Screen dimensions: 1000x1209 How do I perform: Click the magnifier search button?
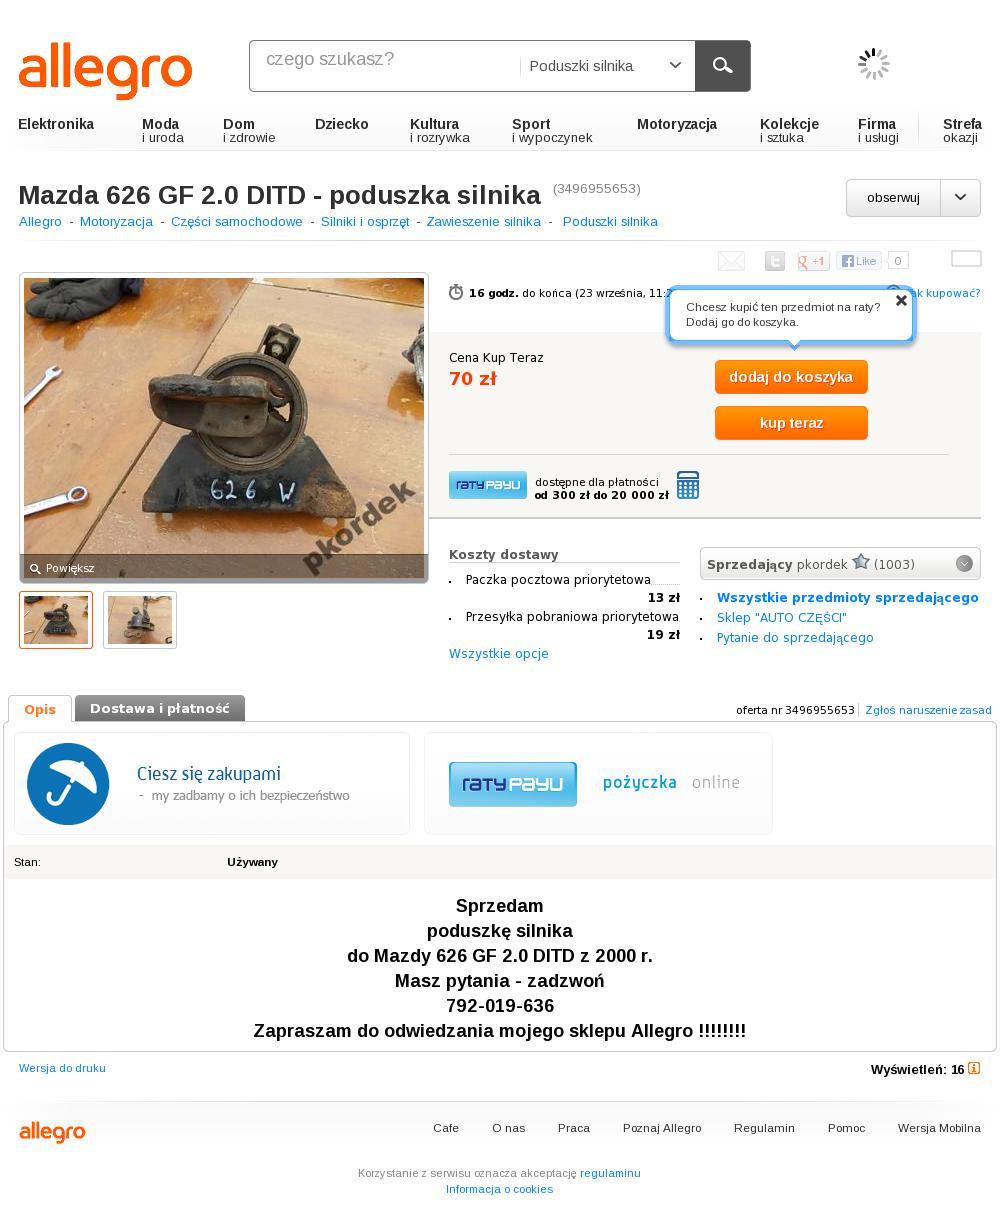(722, 66)
